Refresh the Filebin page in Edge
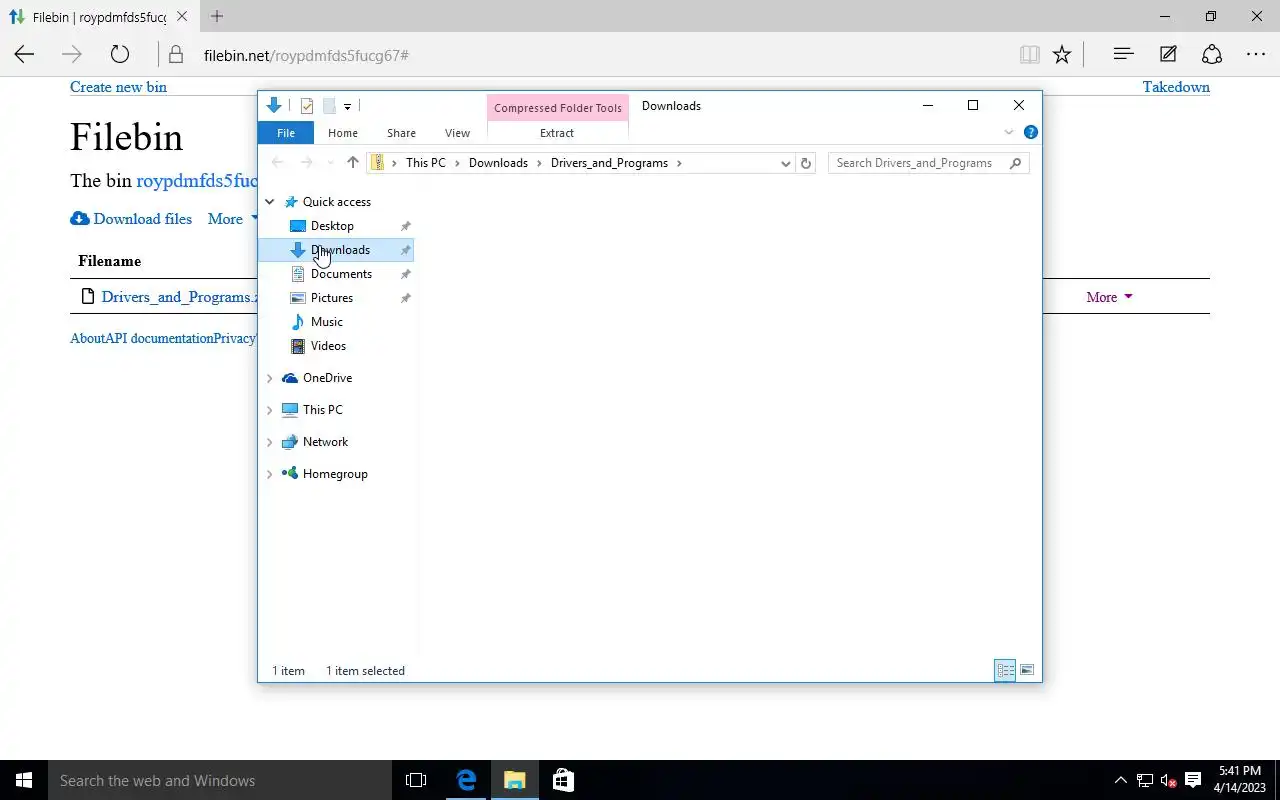Viewport: 1280px width, 800px height. click(x=119, y=55)
